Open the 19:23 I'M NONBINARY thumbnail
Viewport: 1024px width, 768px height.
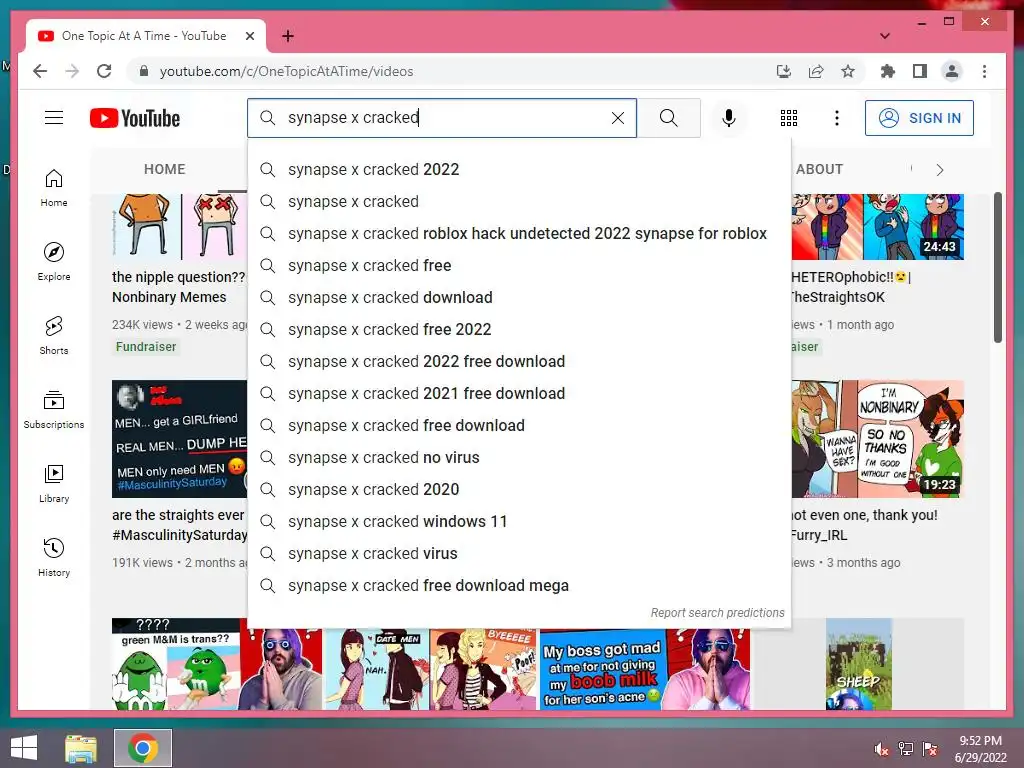(x=878, y=439)
